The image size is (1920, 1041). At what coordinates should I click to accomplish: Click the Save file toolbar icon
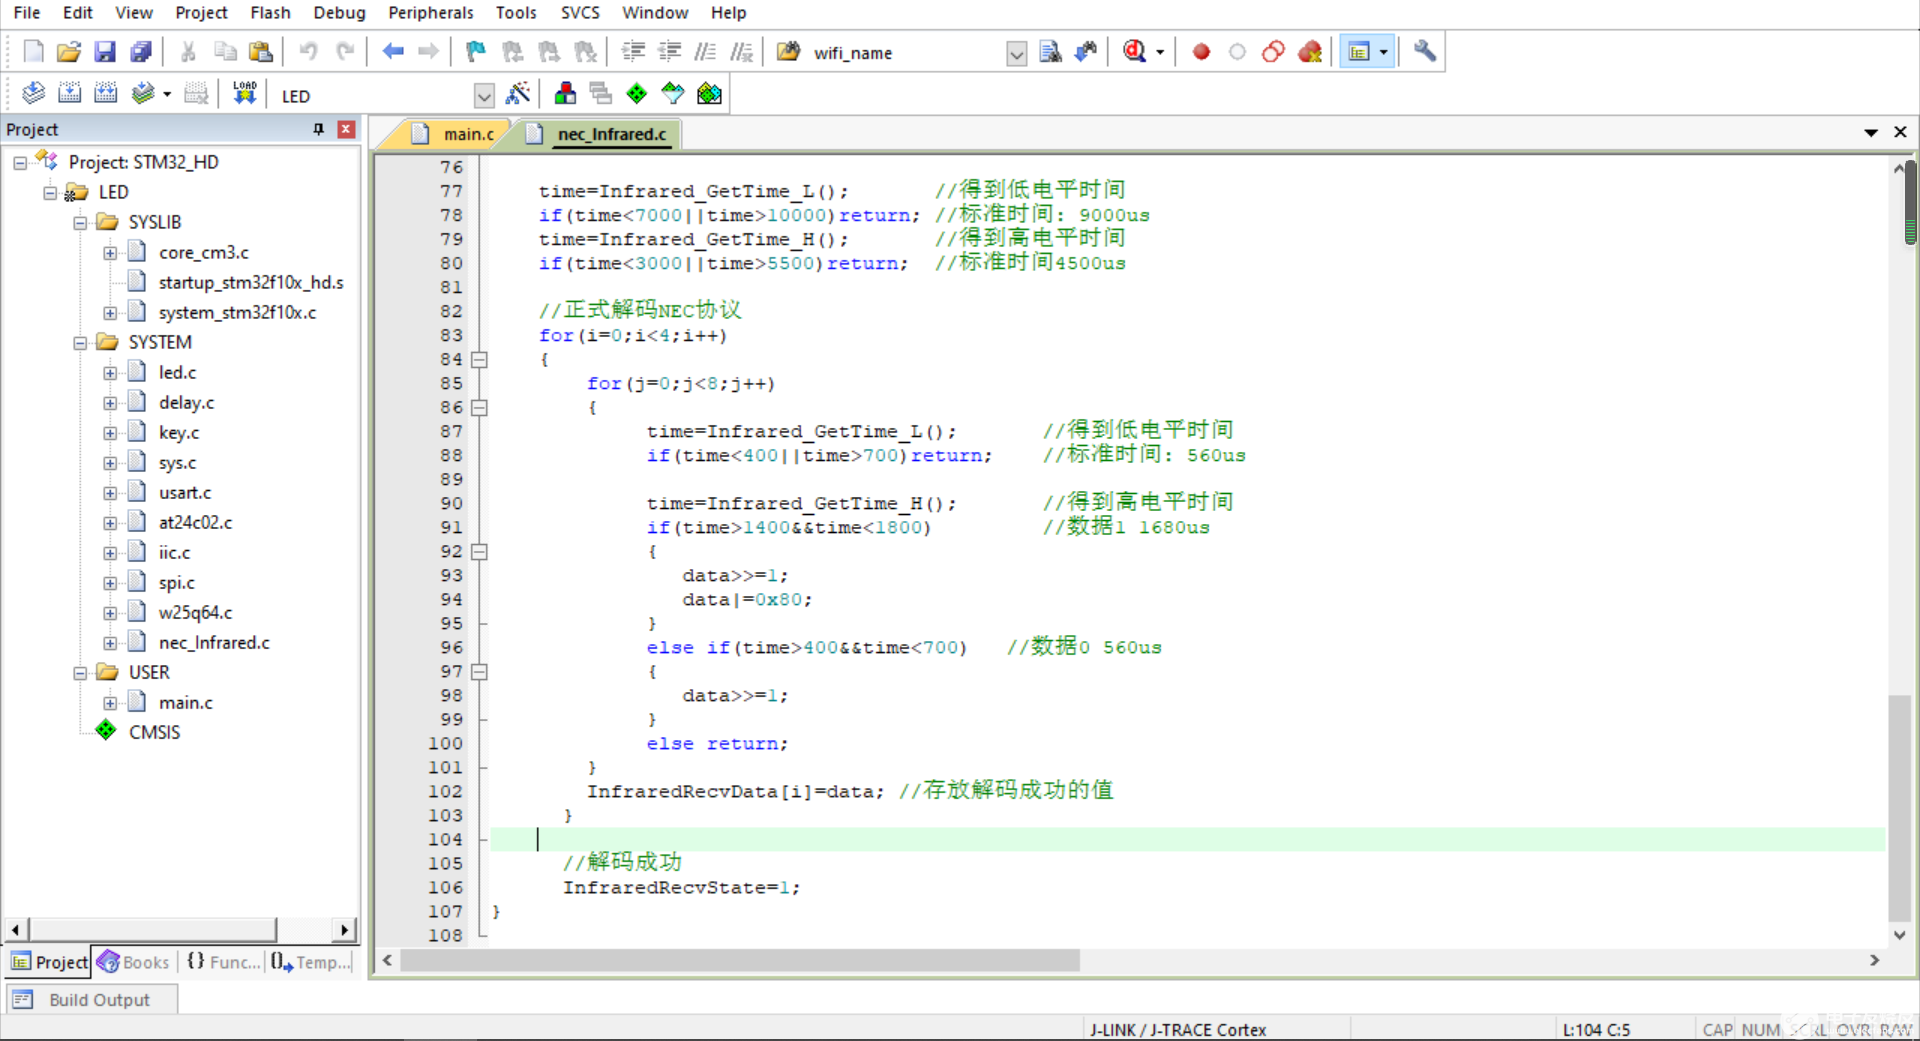pyautogui.click(x=104, y=52)
